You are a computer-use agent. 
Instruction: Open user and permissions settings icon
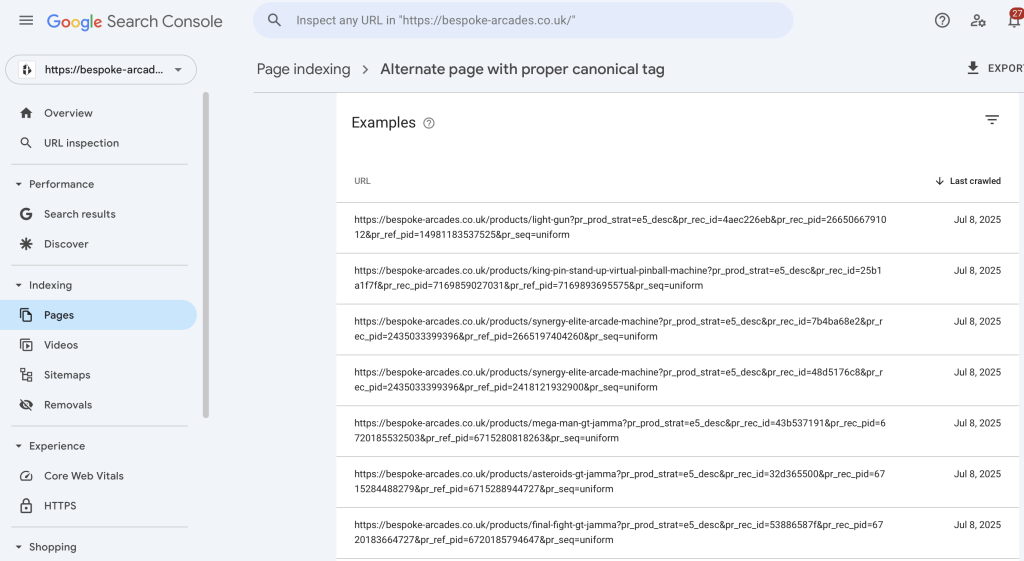tap(978, 20)
